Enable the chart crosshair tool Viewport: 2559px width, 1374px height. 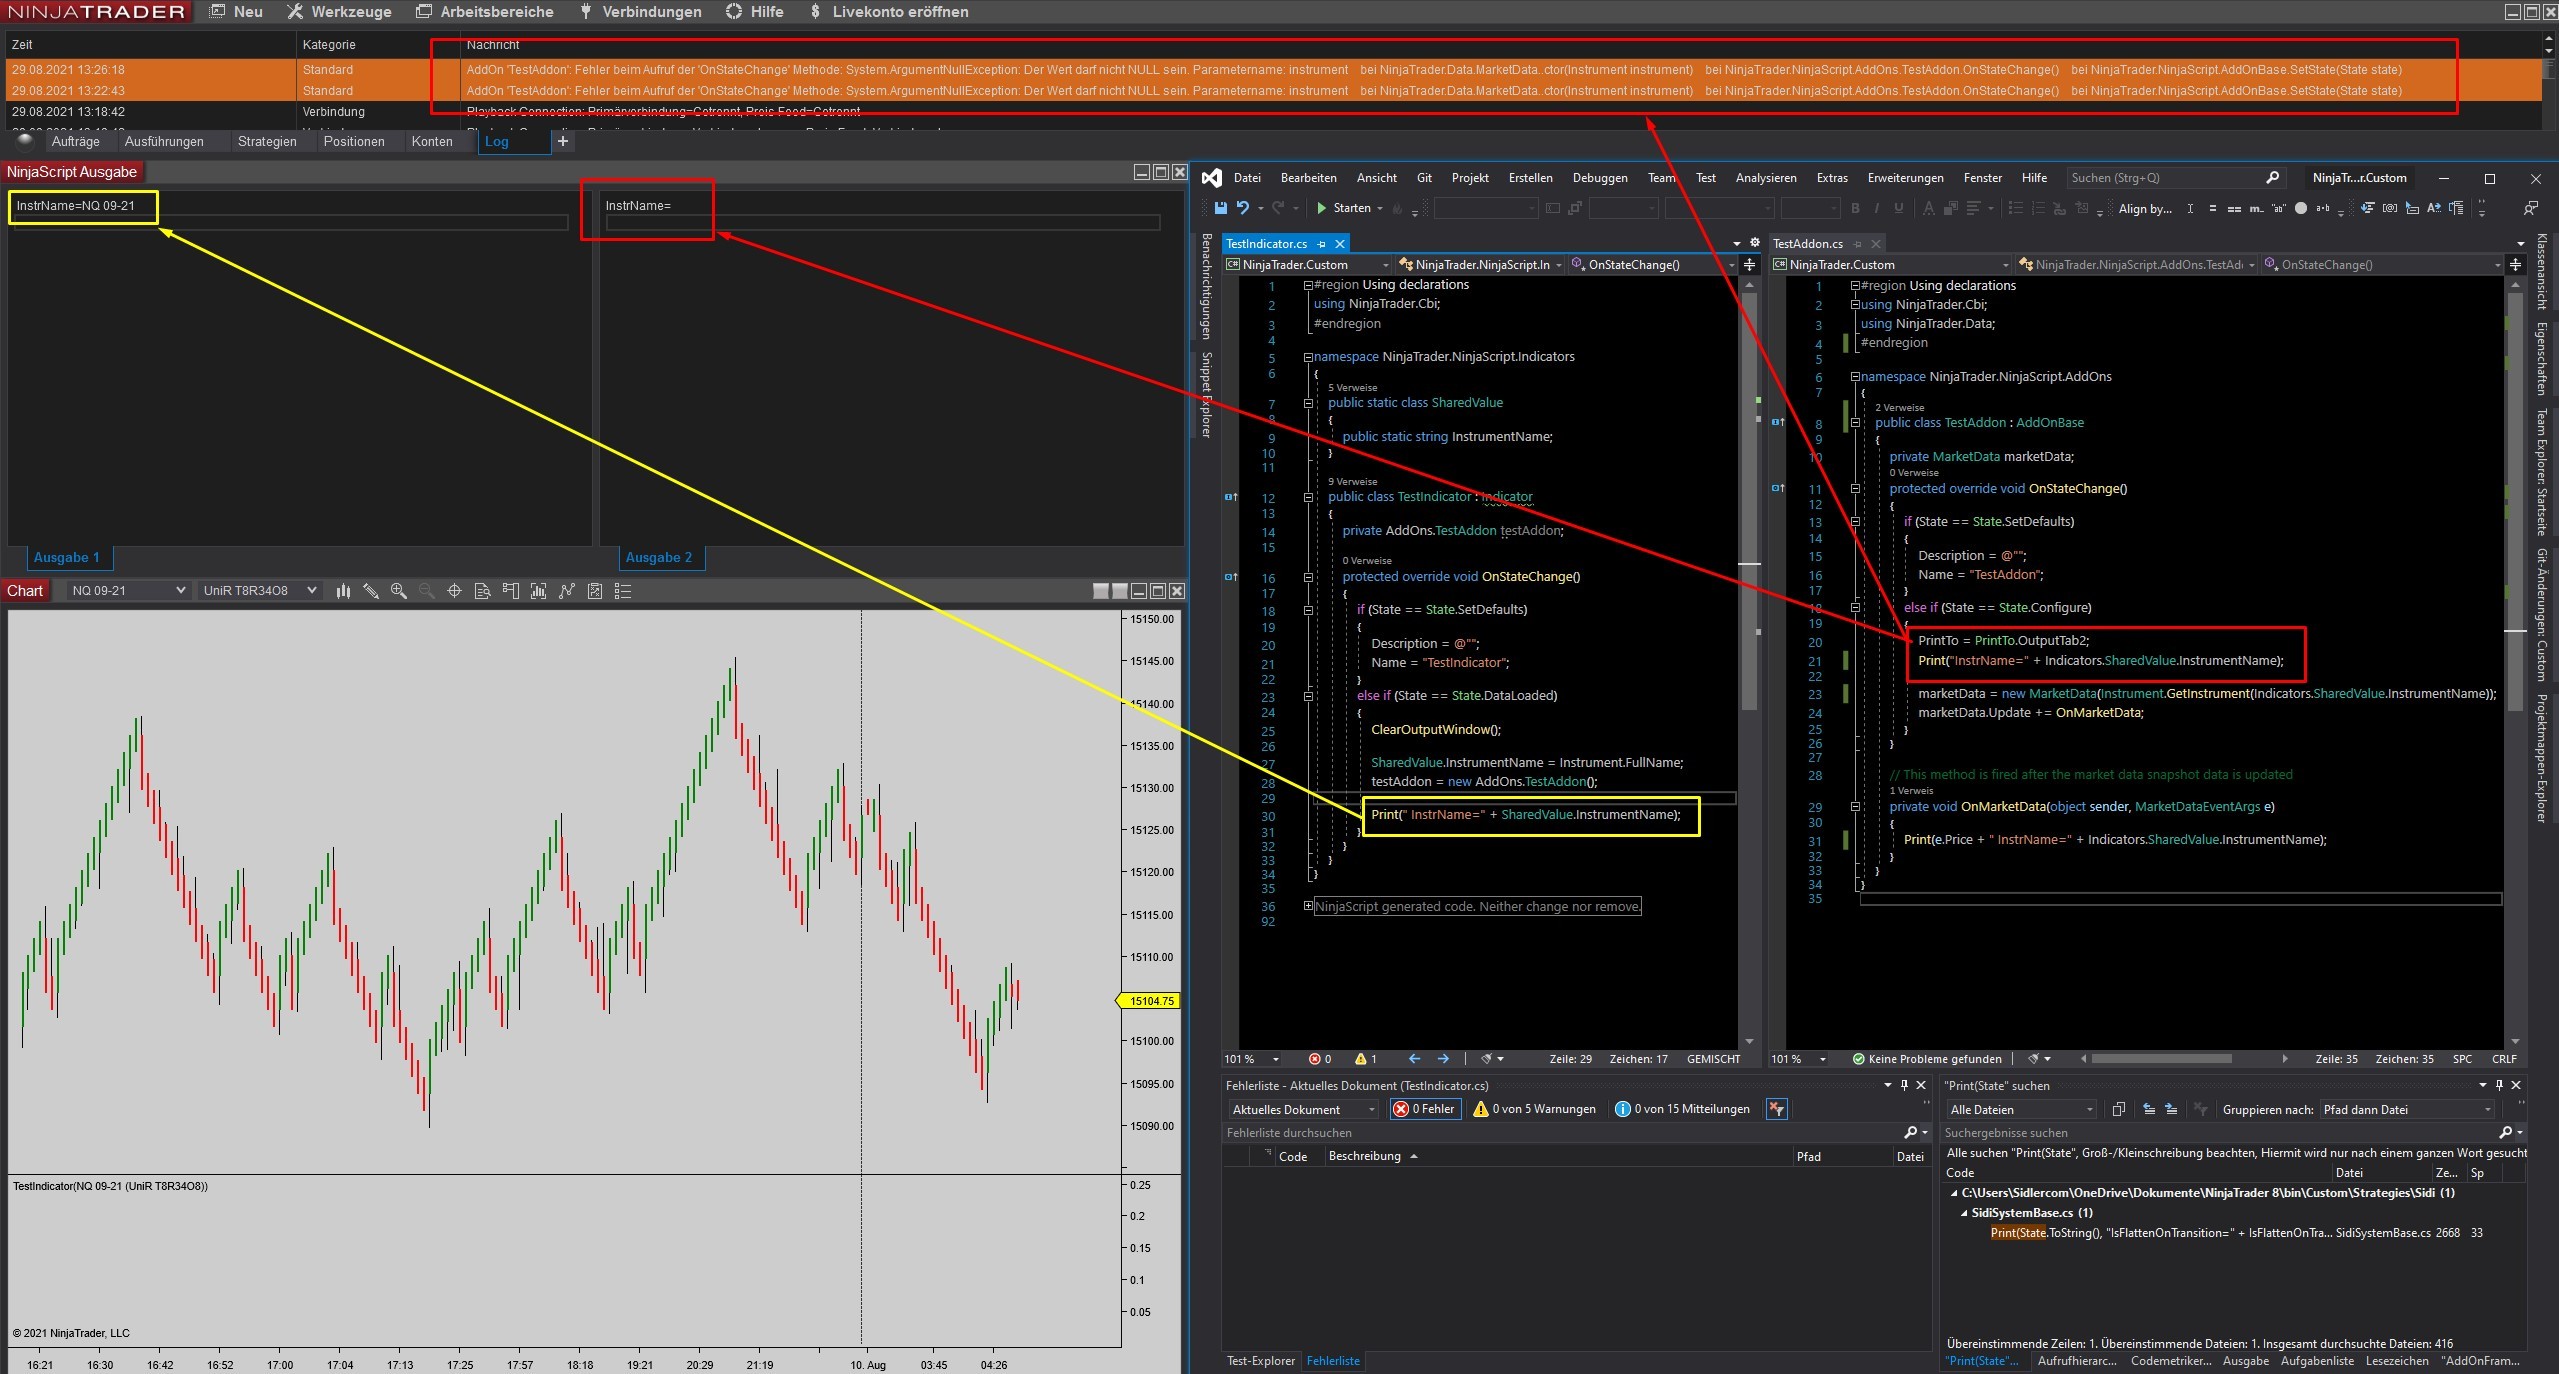pyautogui.click(x=454, y=591)
